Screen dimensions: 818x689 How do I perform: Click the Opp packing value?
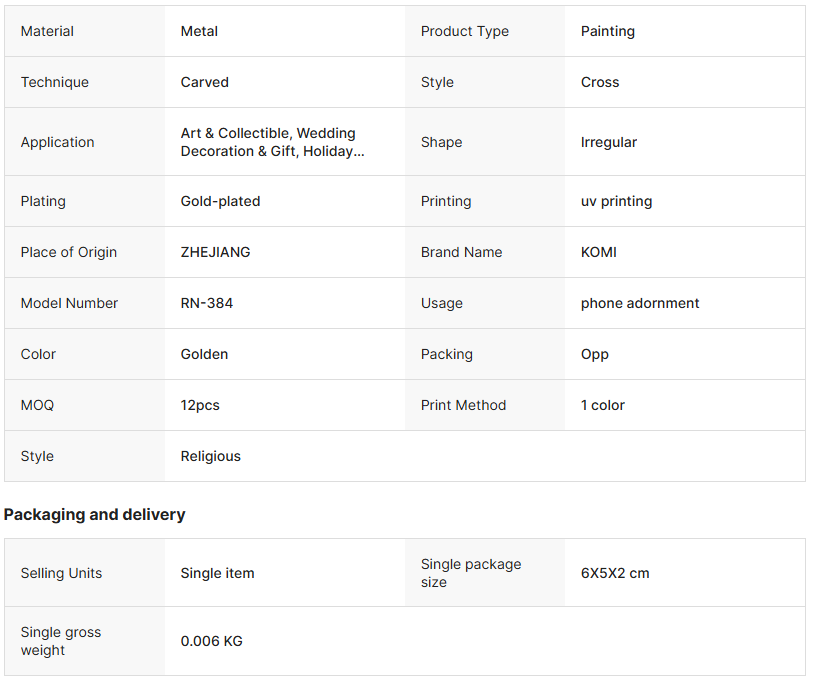(x=594, y=354)
